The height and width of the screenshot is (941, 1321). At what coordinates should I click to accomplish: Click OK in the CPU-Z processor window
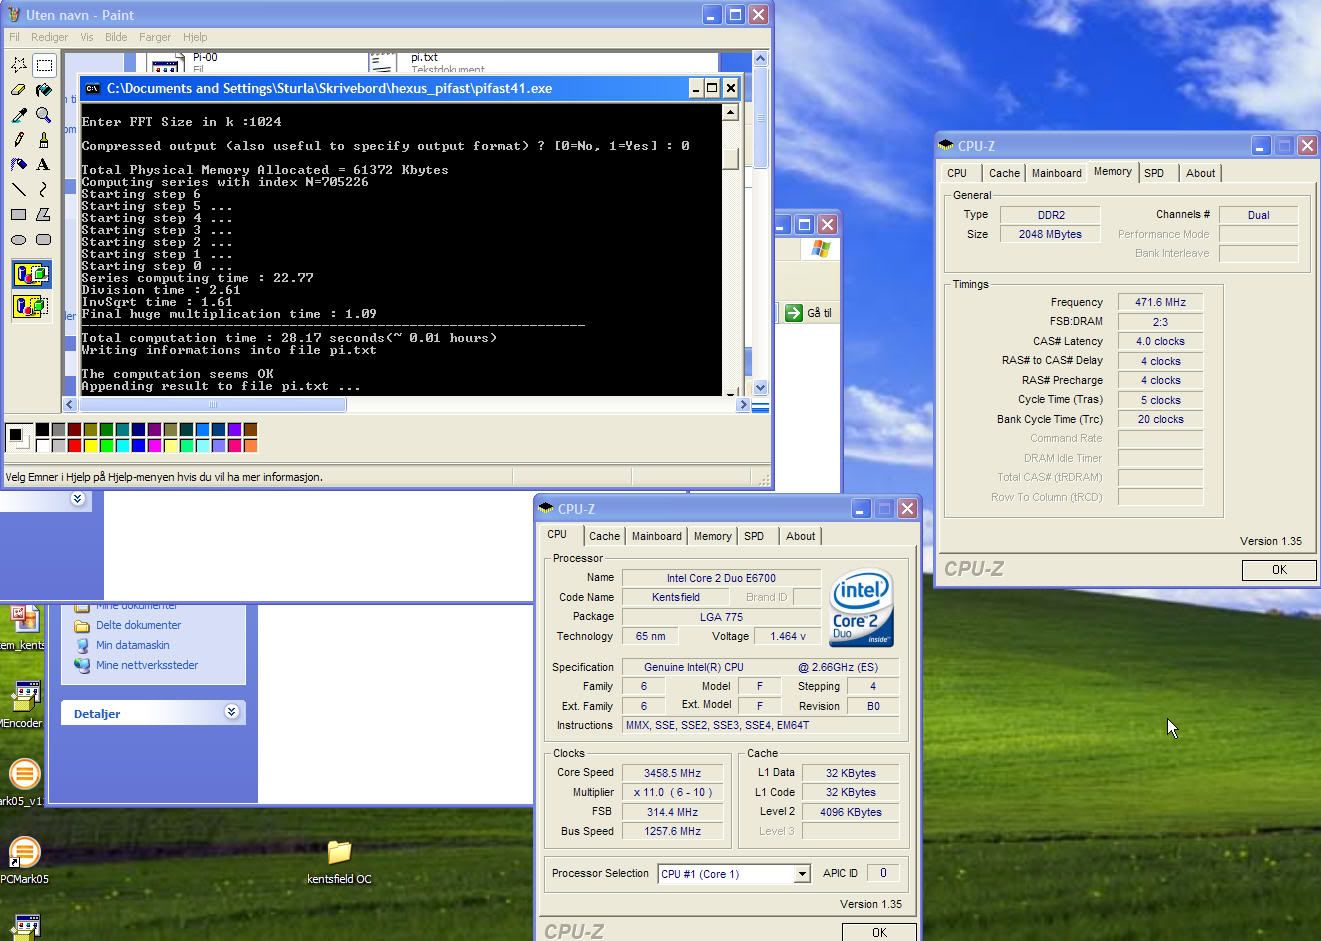[879, 932]
